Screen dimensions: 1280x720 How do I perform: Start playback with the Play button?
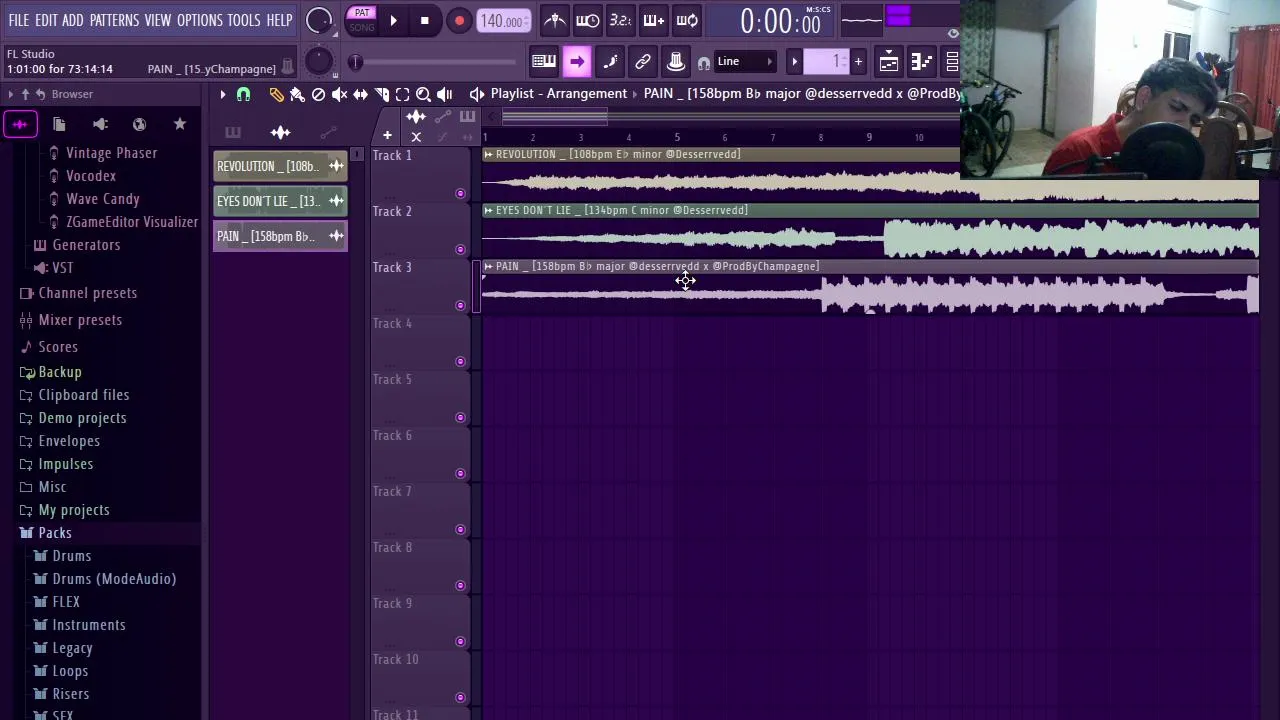(x=393, y=20)
